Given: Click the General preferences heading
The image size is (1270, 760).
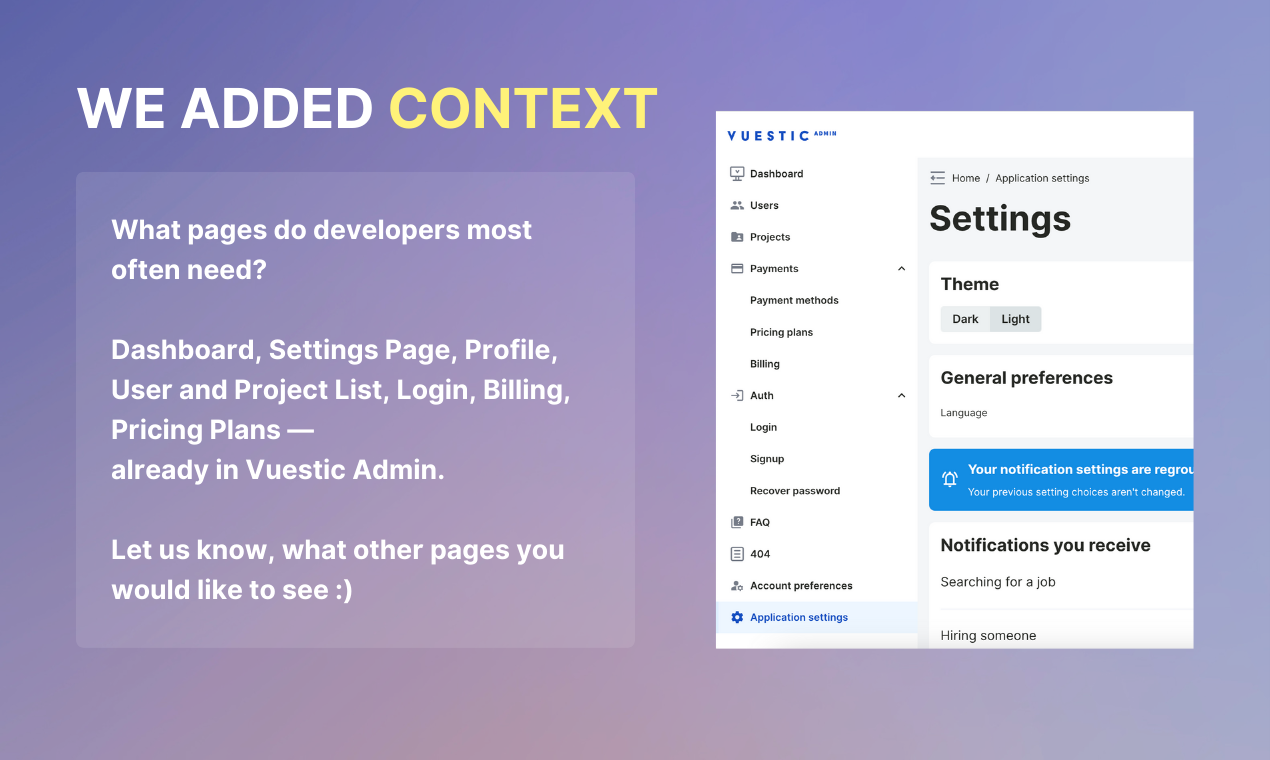Looking at the screenshot, I should pyautogui.click(x=1027, y=378).
